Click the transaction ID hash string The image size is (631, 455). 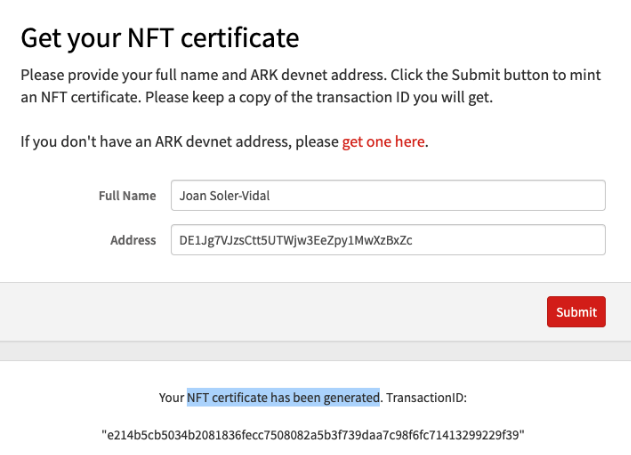(313, 435)
